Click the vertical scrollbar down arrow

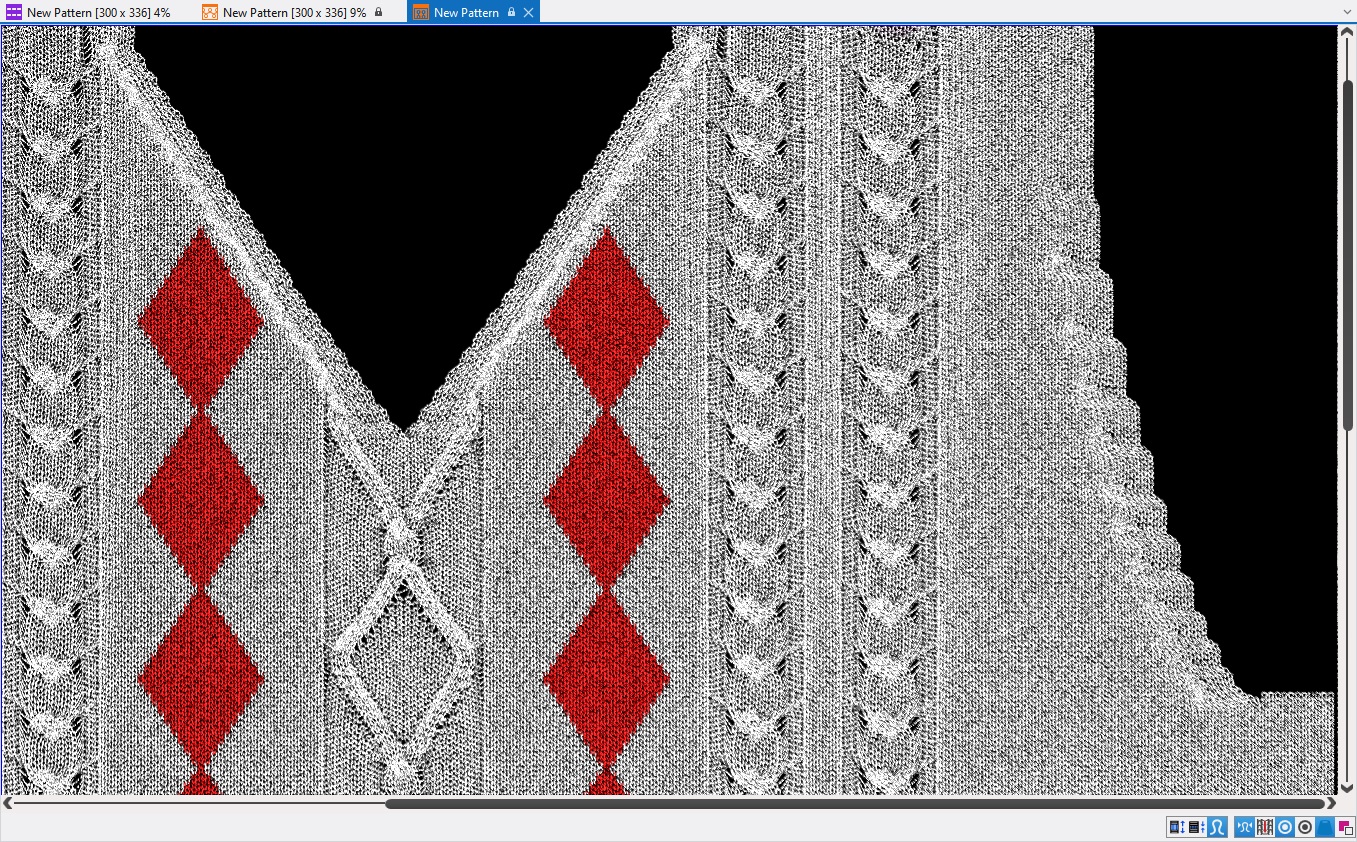click(1346, 788)
